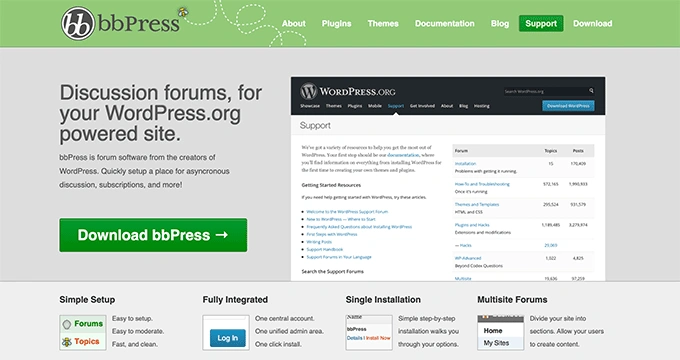Viewport: 680px width, 360px height.
Task: Click Mobile in the WordPress.org nav
Action: click(375, 106)
